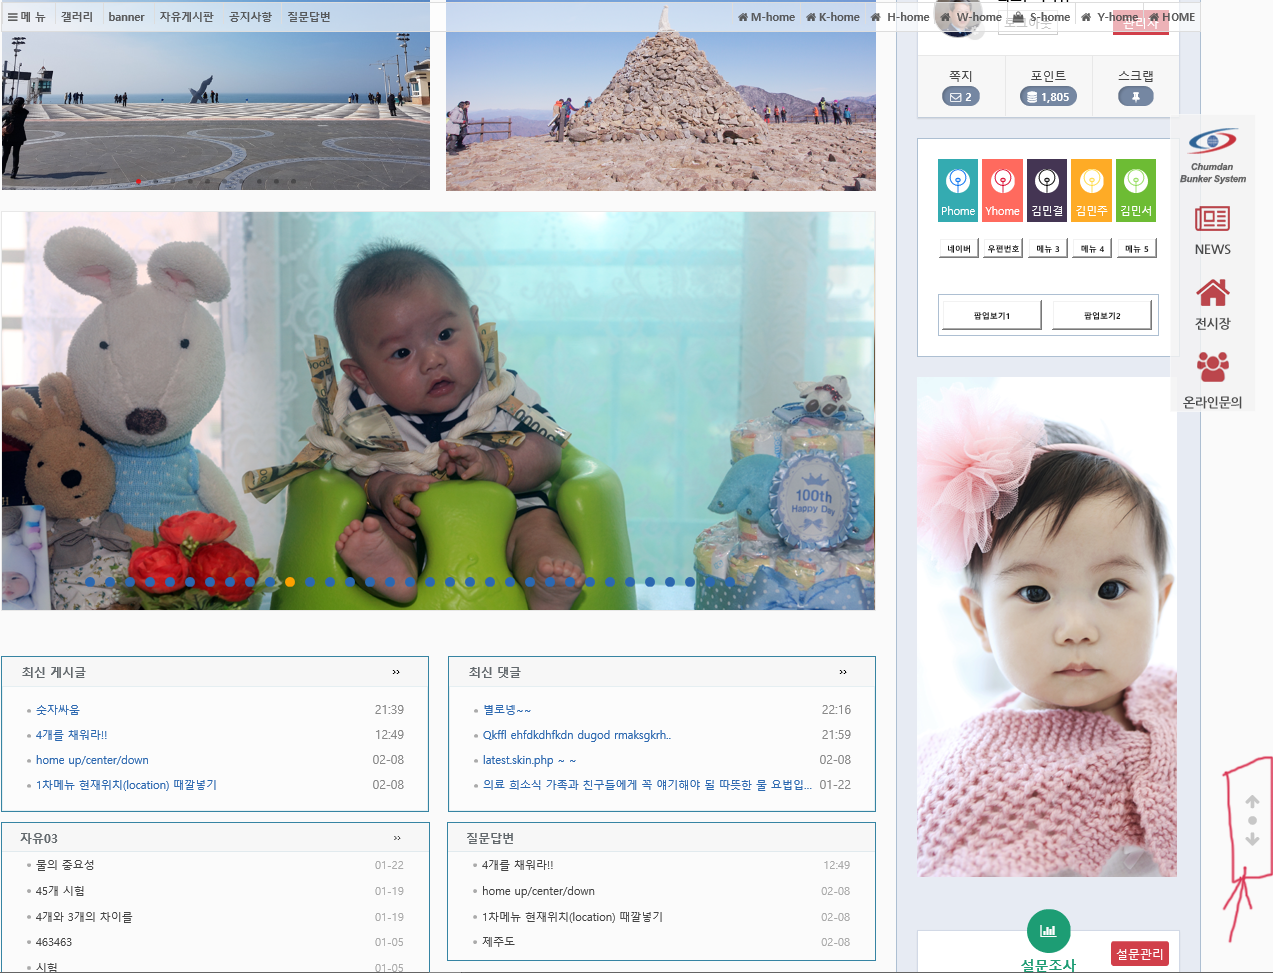This screenshot has width=1273, height=973.
Task: Open home up/center/down in 최신 게시글
Action: (92, 760)
